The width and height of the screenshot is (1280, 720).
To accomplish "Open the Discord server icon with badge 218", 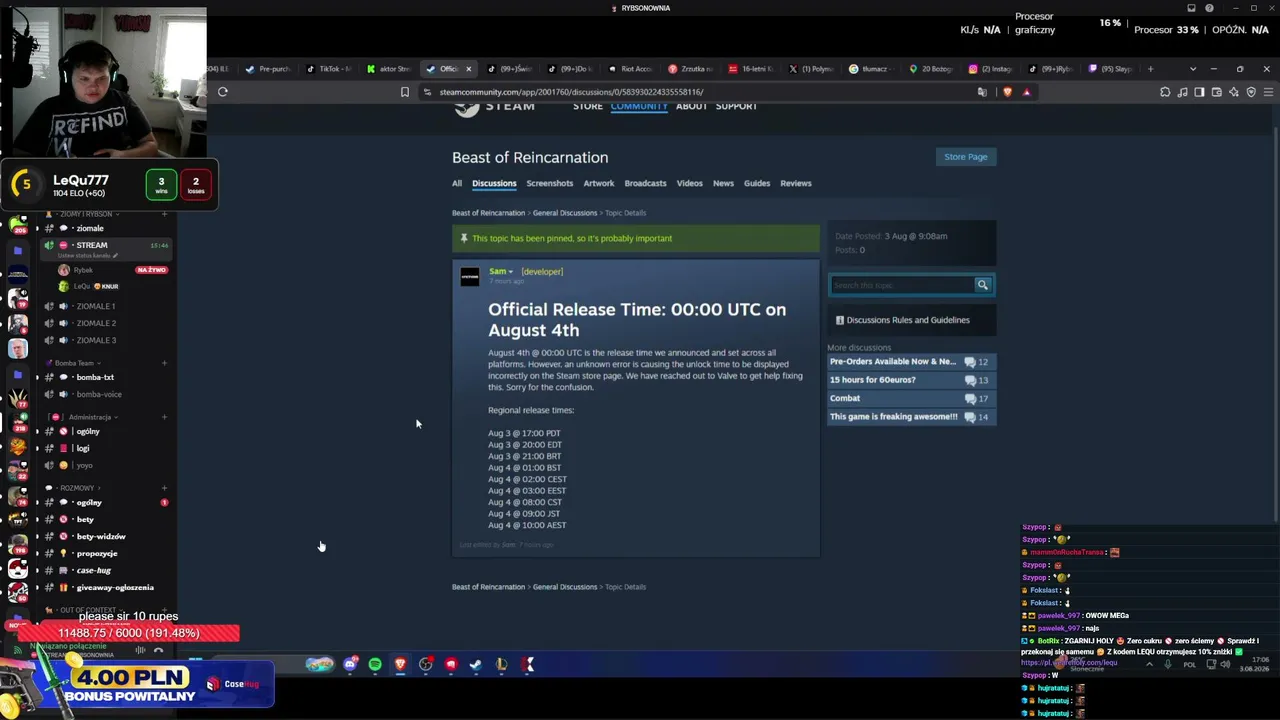I will pos(17,423).
